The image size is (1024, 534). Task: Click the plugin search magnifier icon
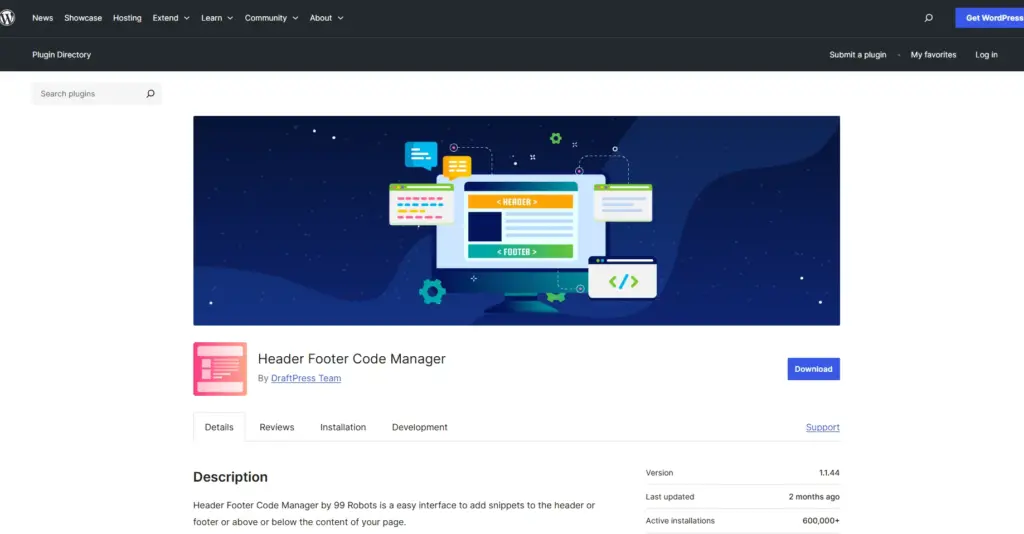(150, 94)
